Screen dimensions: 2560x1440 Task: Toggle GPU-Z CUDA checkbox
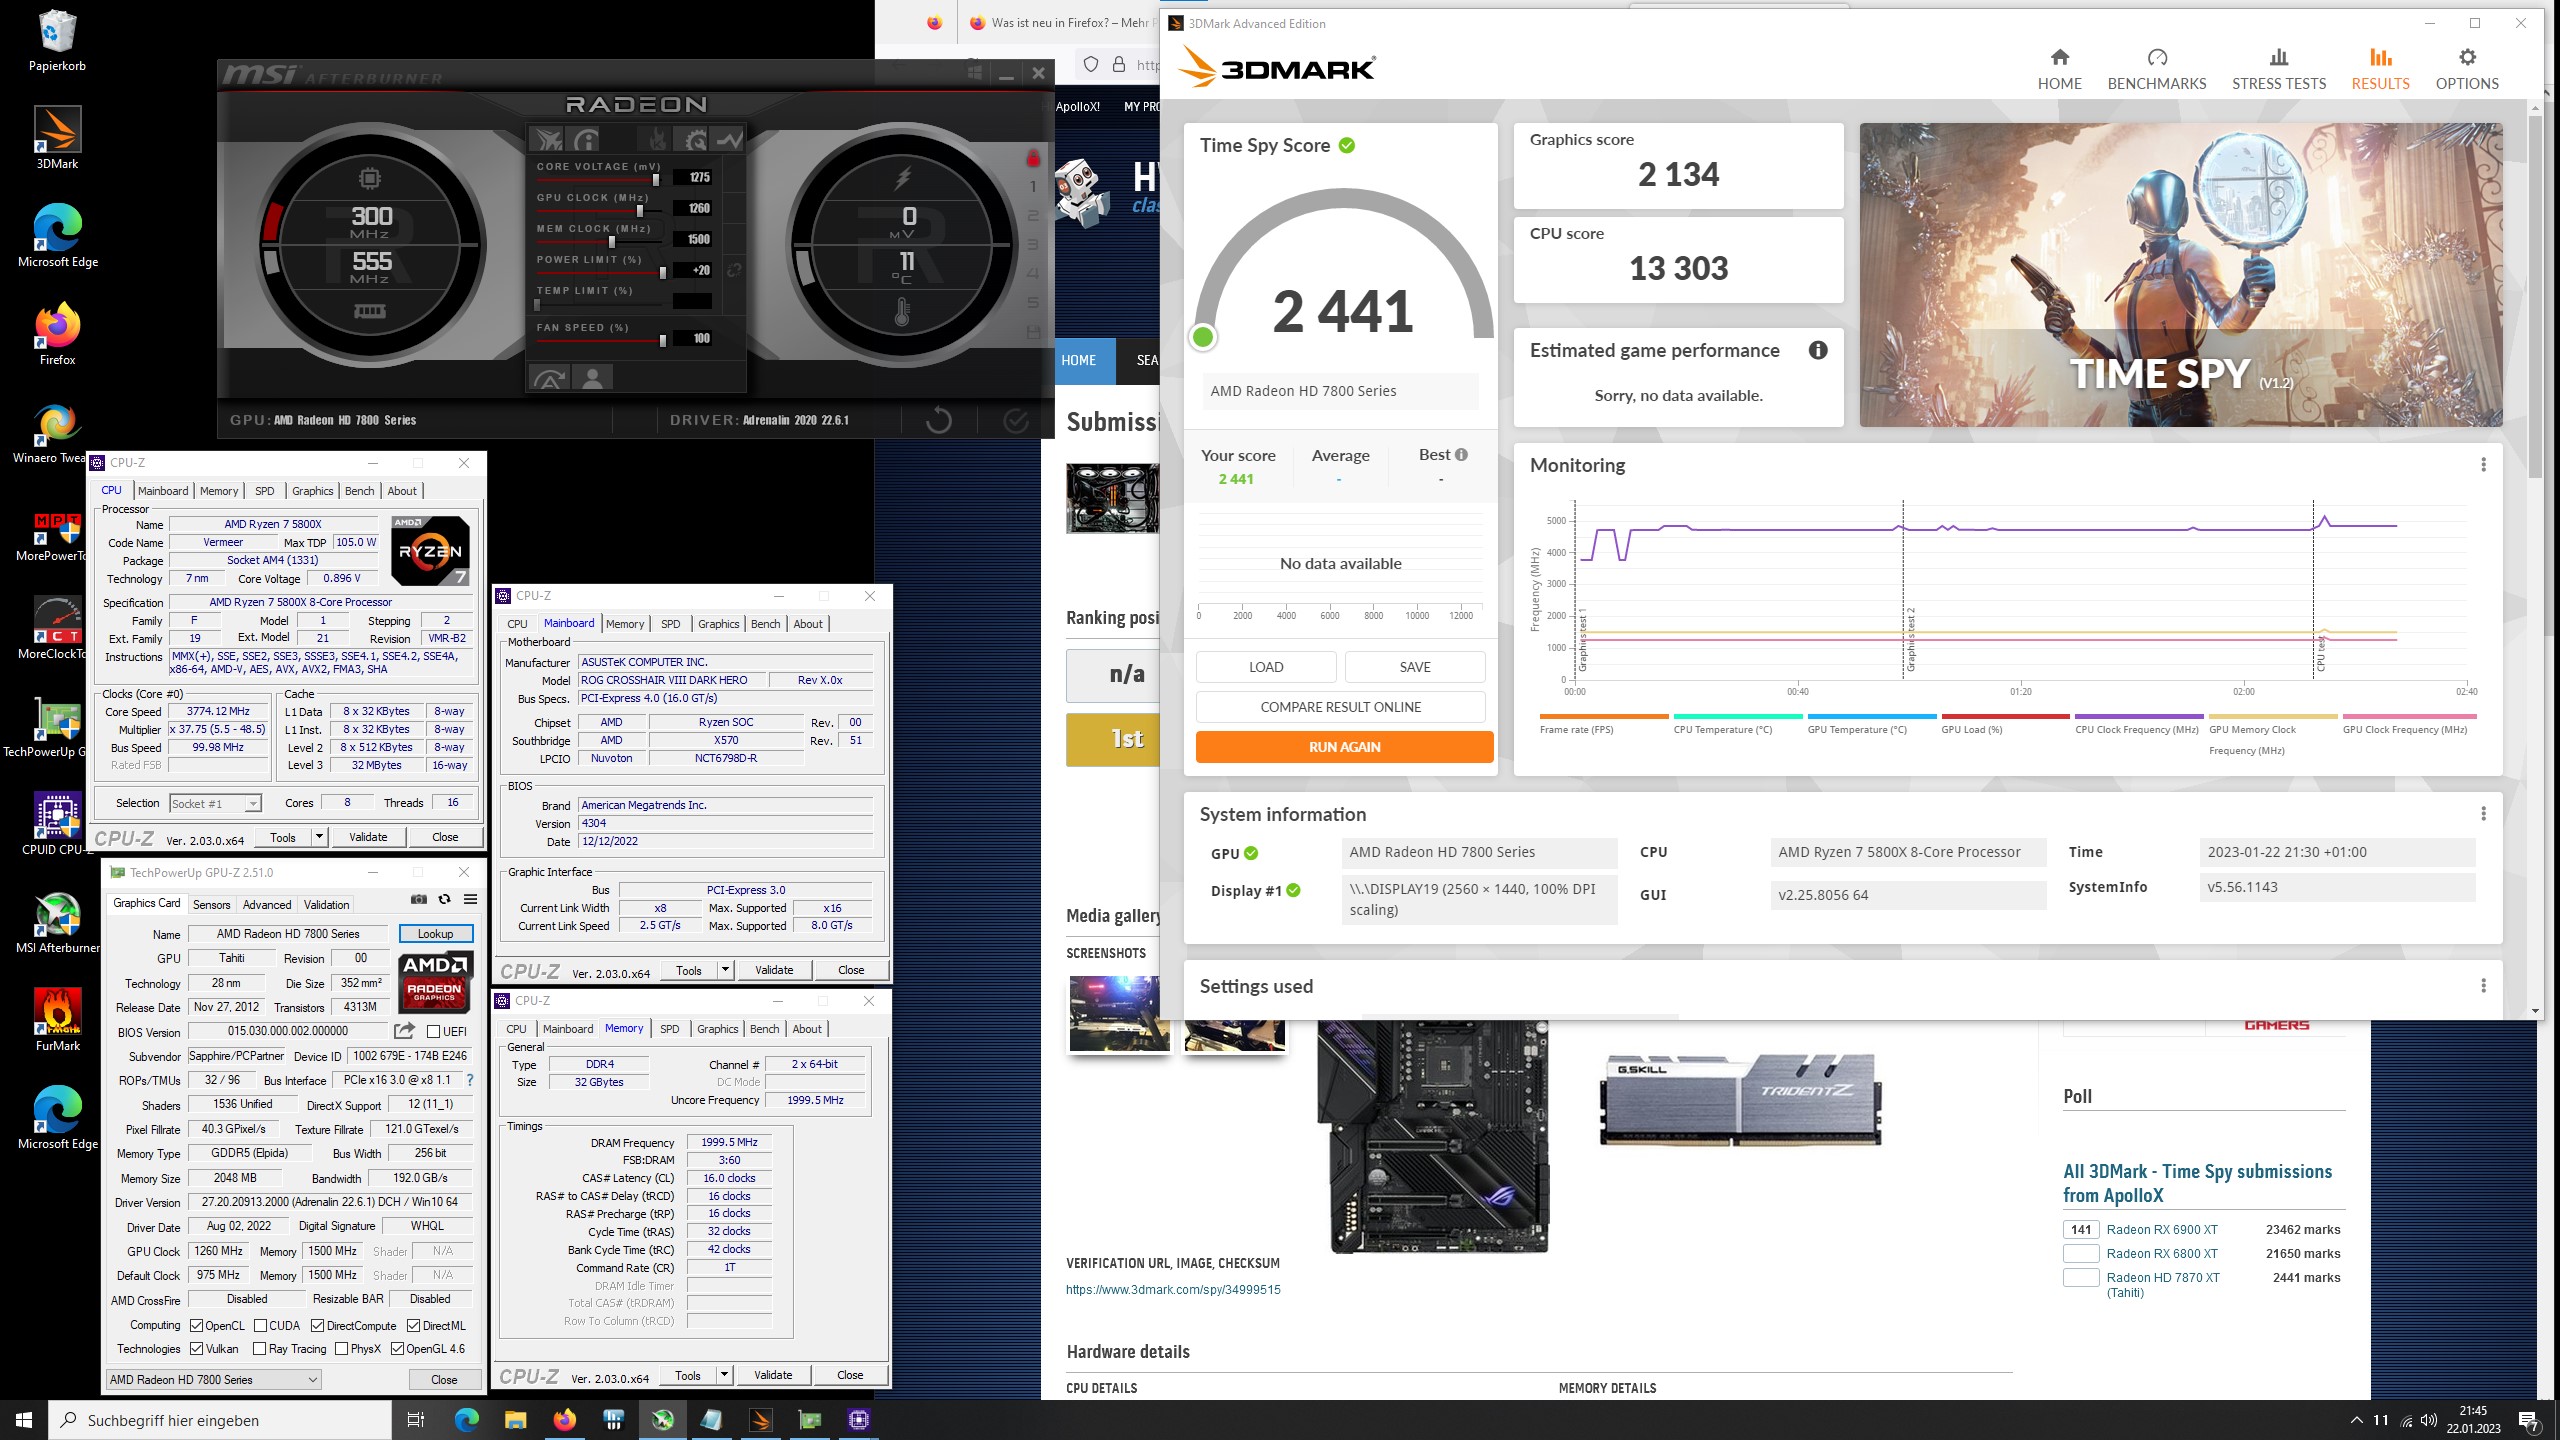coord(261,1326)
